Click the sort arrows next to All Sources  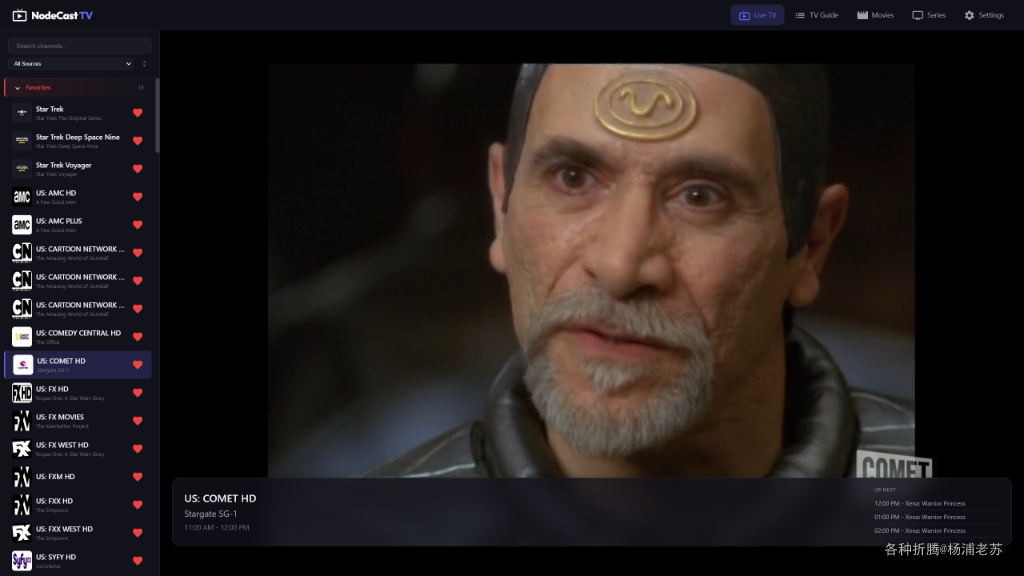click(x=144, y=63)
